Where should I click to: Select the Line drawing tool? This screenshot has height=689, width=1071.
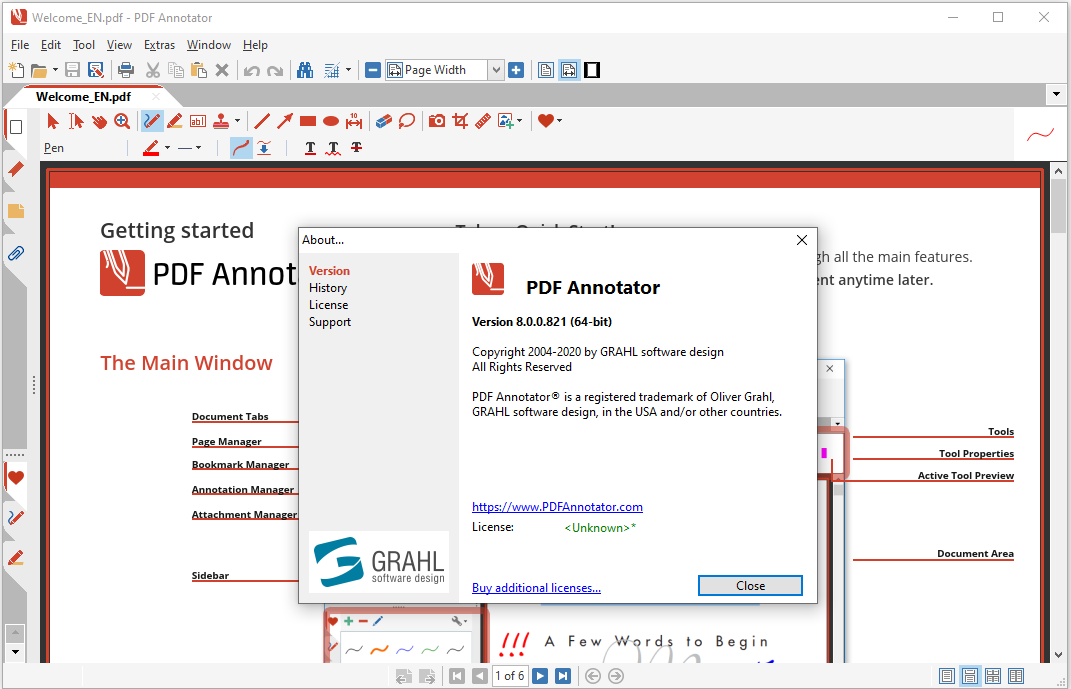point(262,122)
